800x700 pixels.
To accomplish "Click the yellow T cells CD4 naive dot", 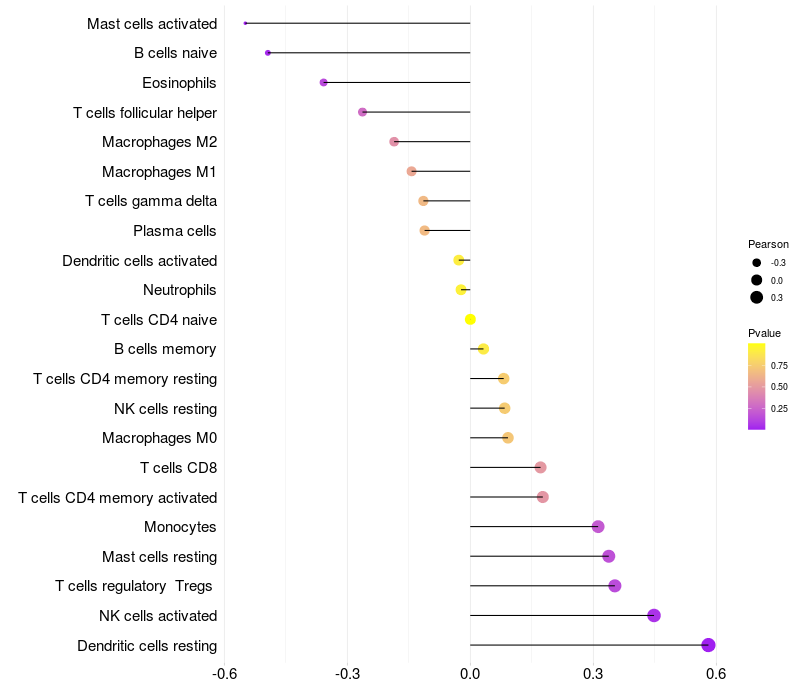I will [470, 320].
